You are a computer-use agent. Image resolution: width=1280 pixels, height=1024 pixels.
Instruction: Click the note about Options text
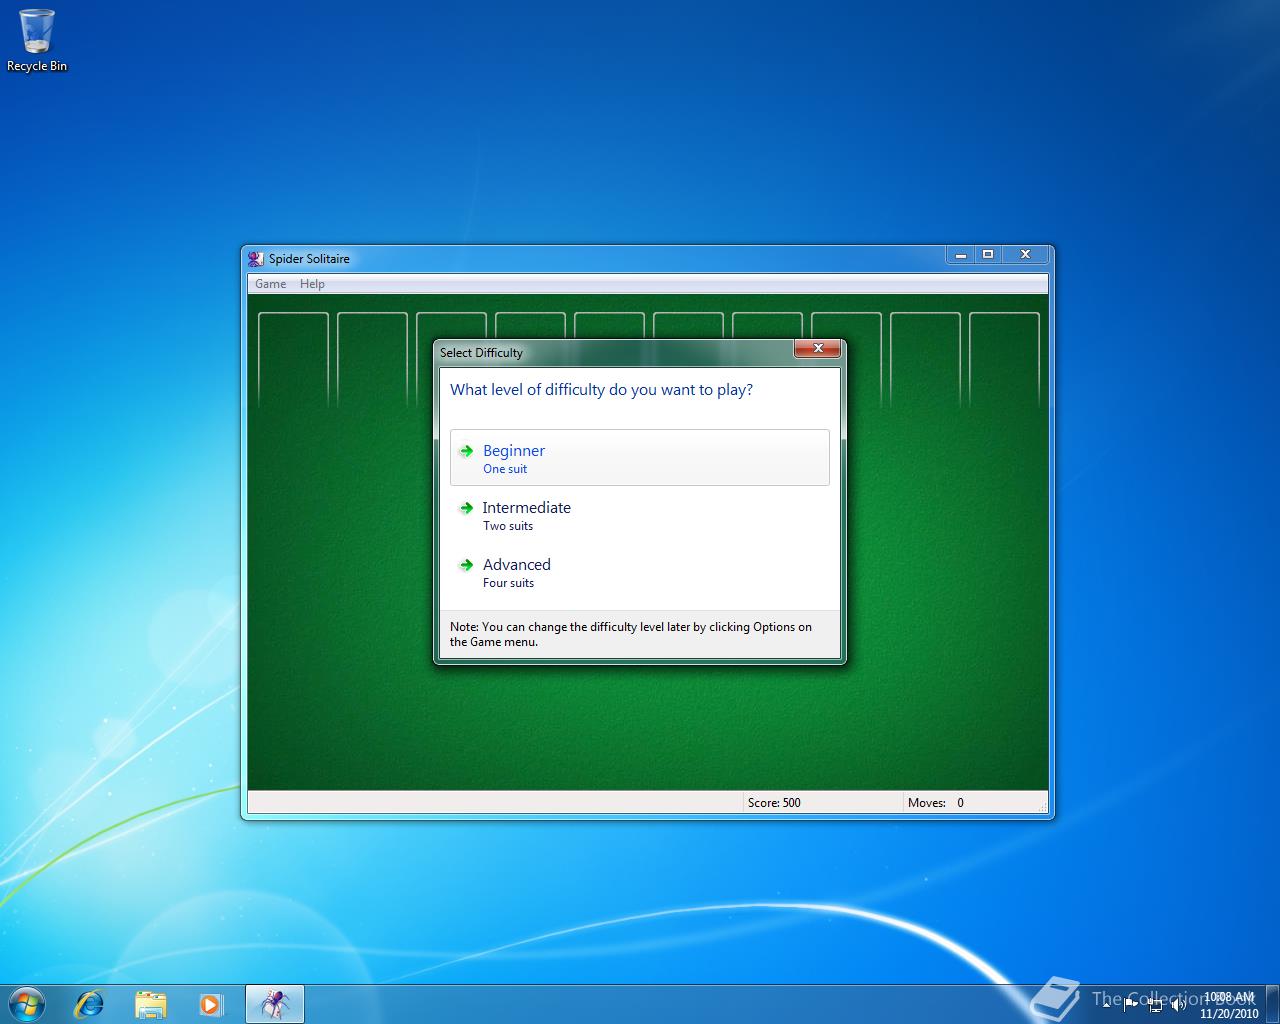(x=631, y=634)
